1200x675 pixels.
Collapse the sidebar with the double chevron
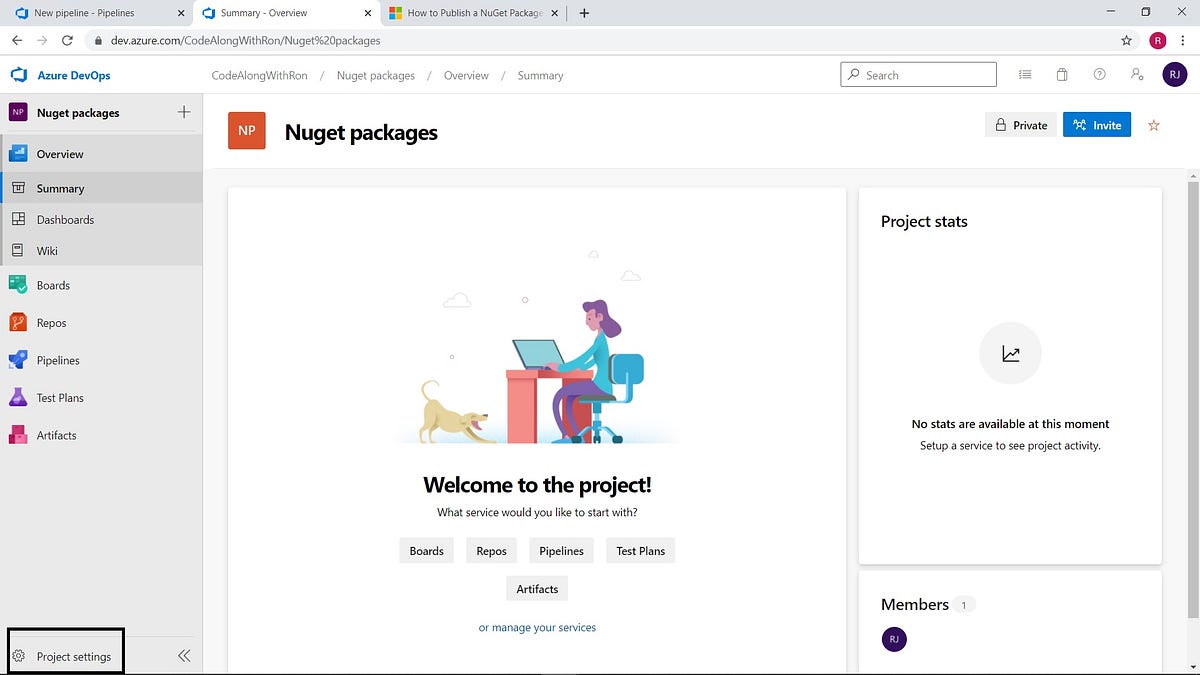184,656
